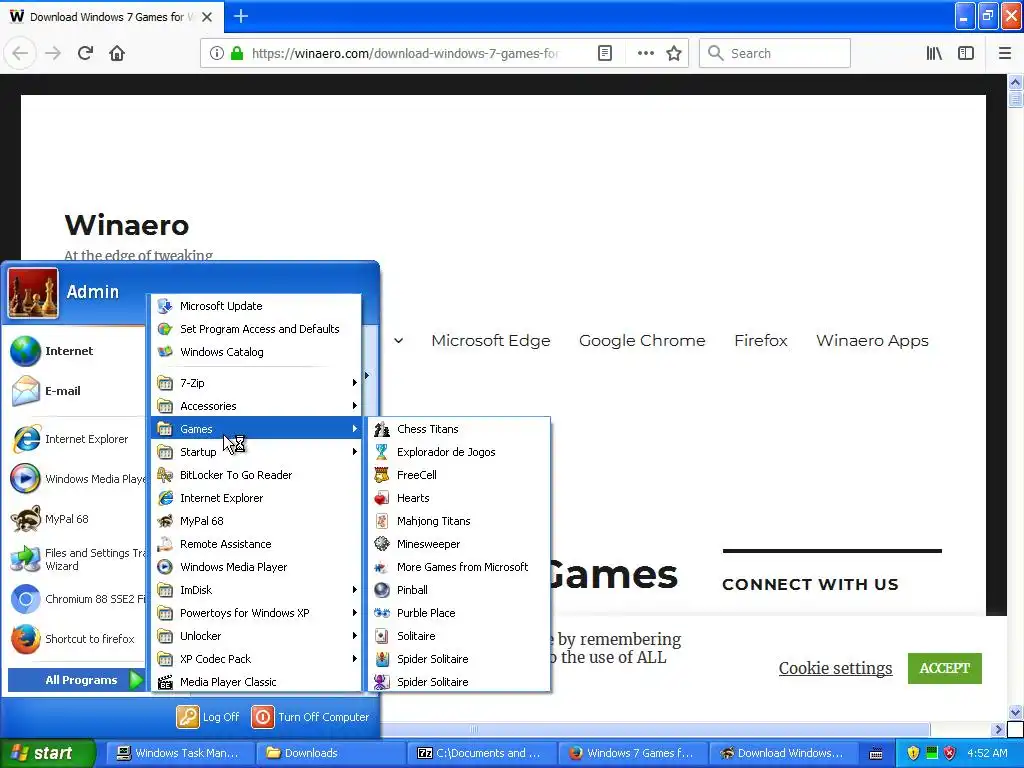Open Windows Catalog entry
Image resolution: width=1024 pixels, height=768 pixels.
tap(256, 352)
